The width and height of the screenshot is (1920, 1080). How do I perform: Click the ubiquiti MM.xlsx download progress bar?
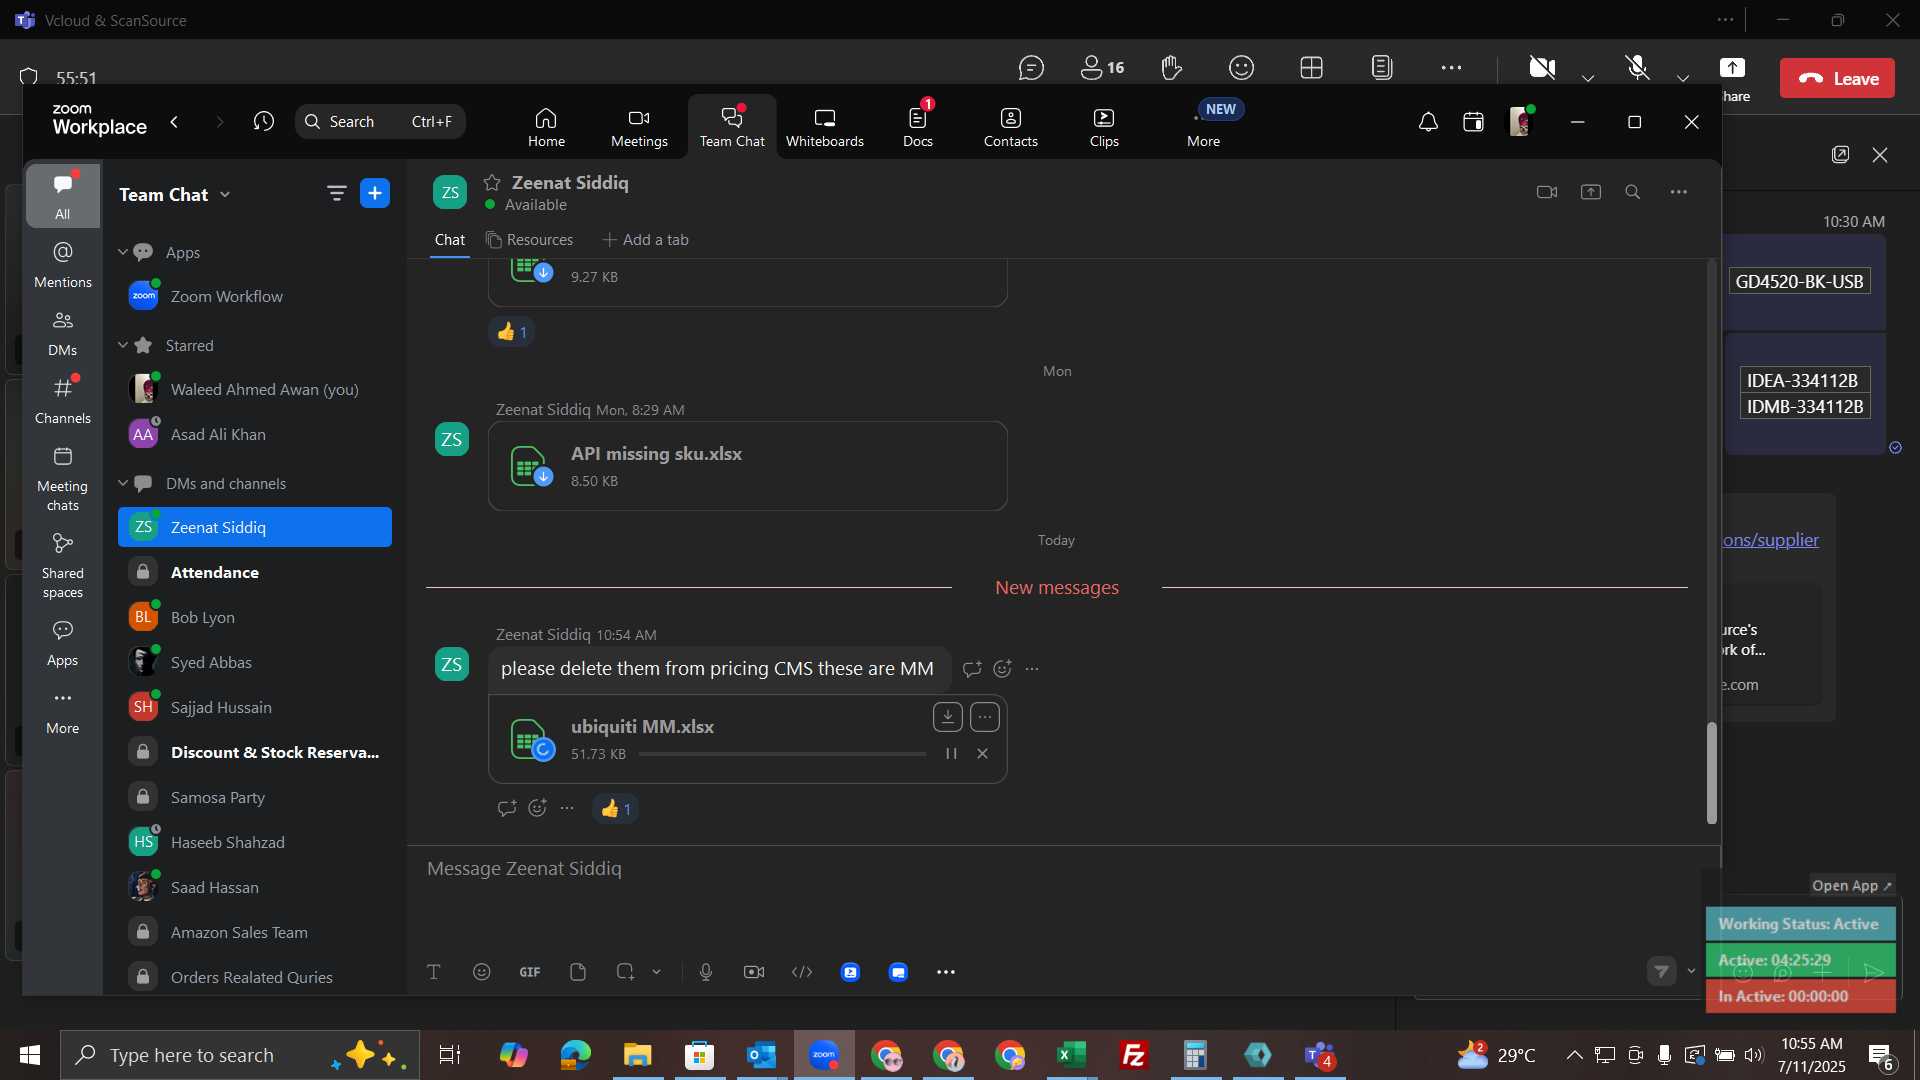(x=782, y=754)
